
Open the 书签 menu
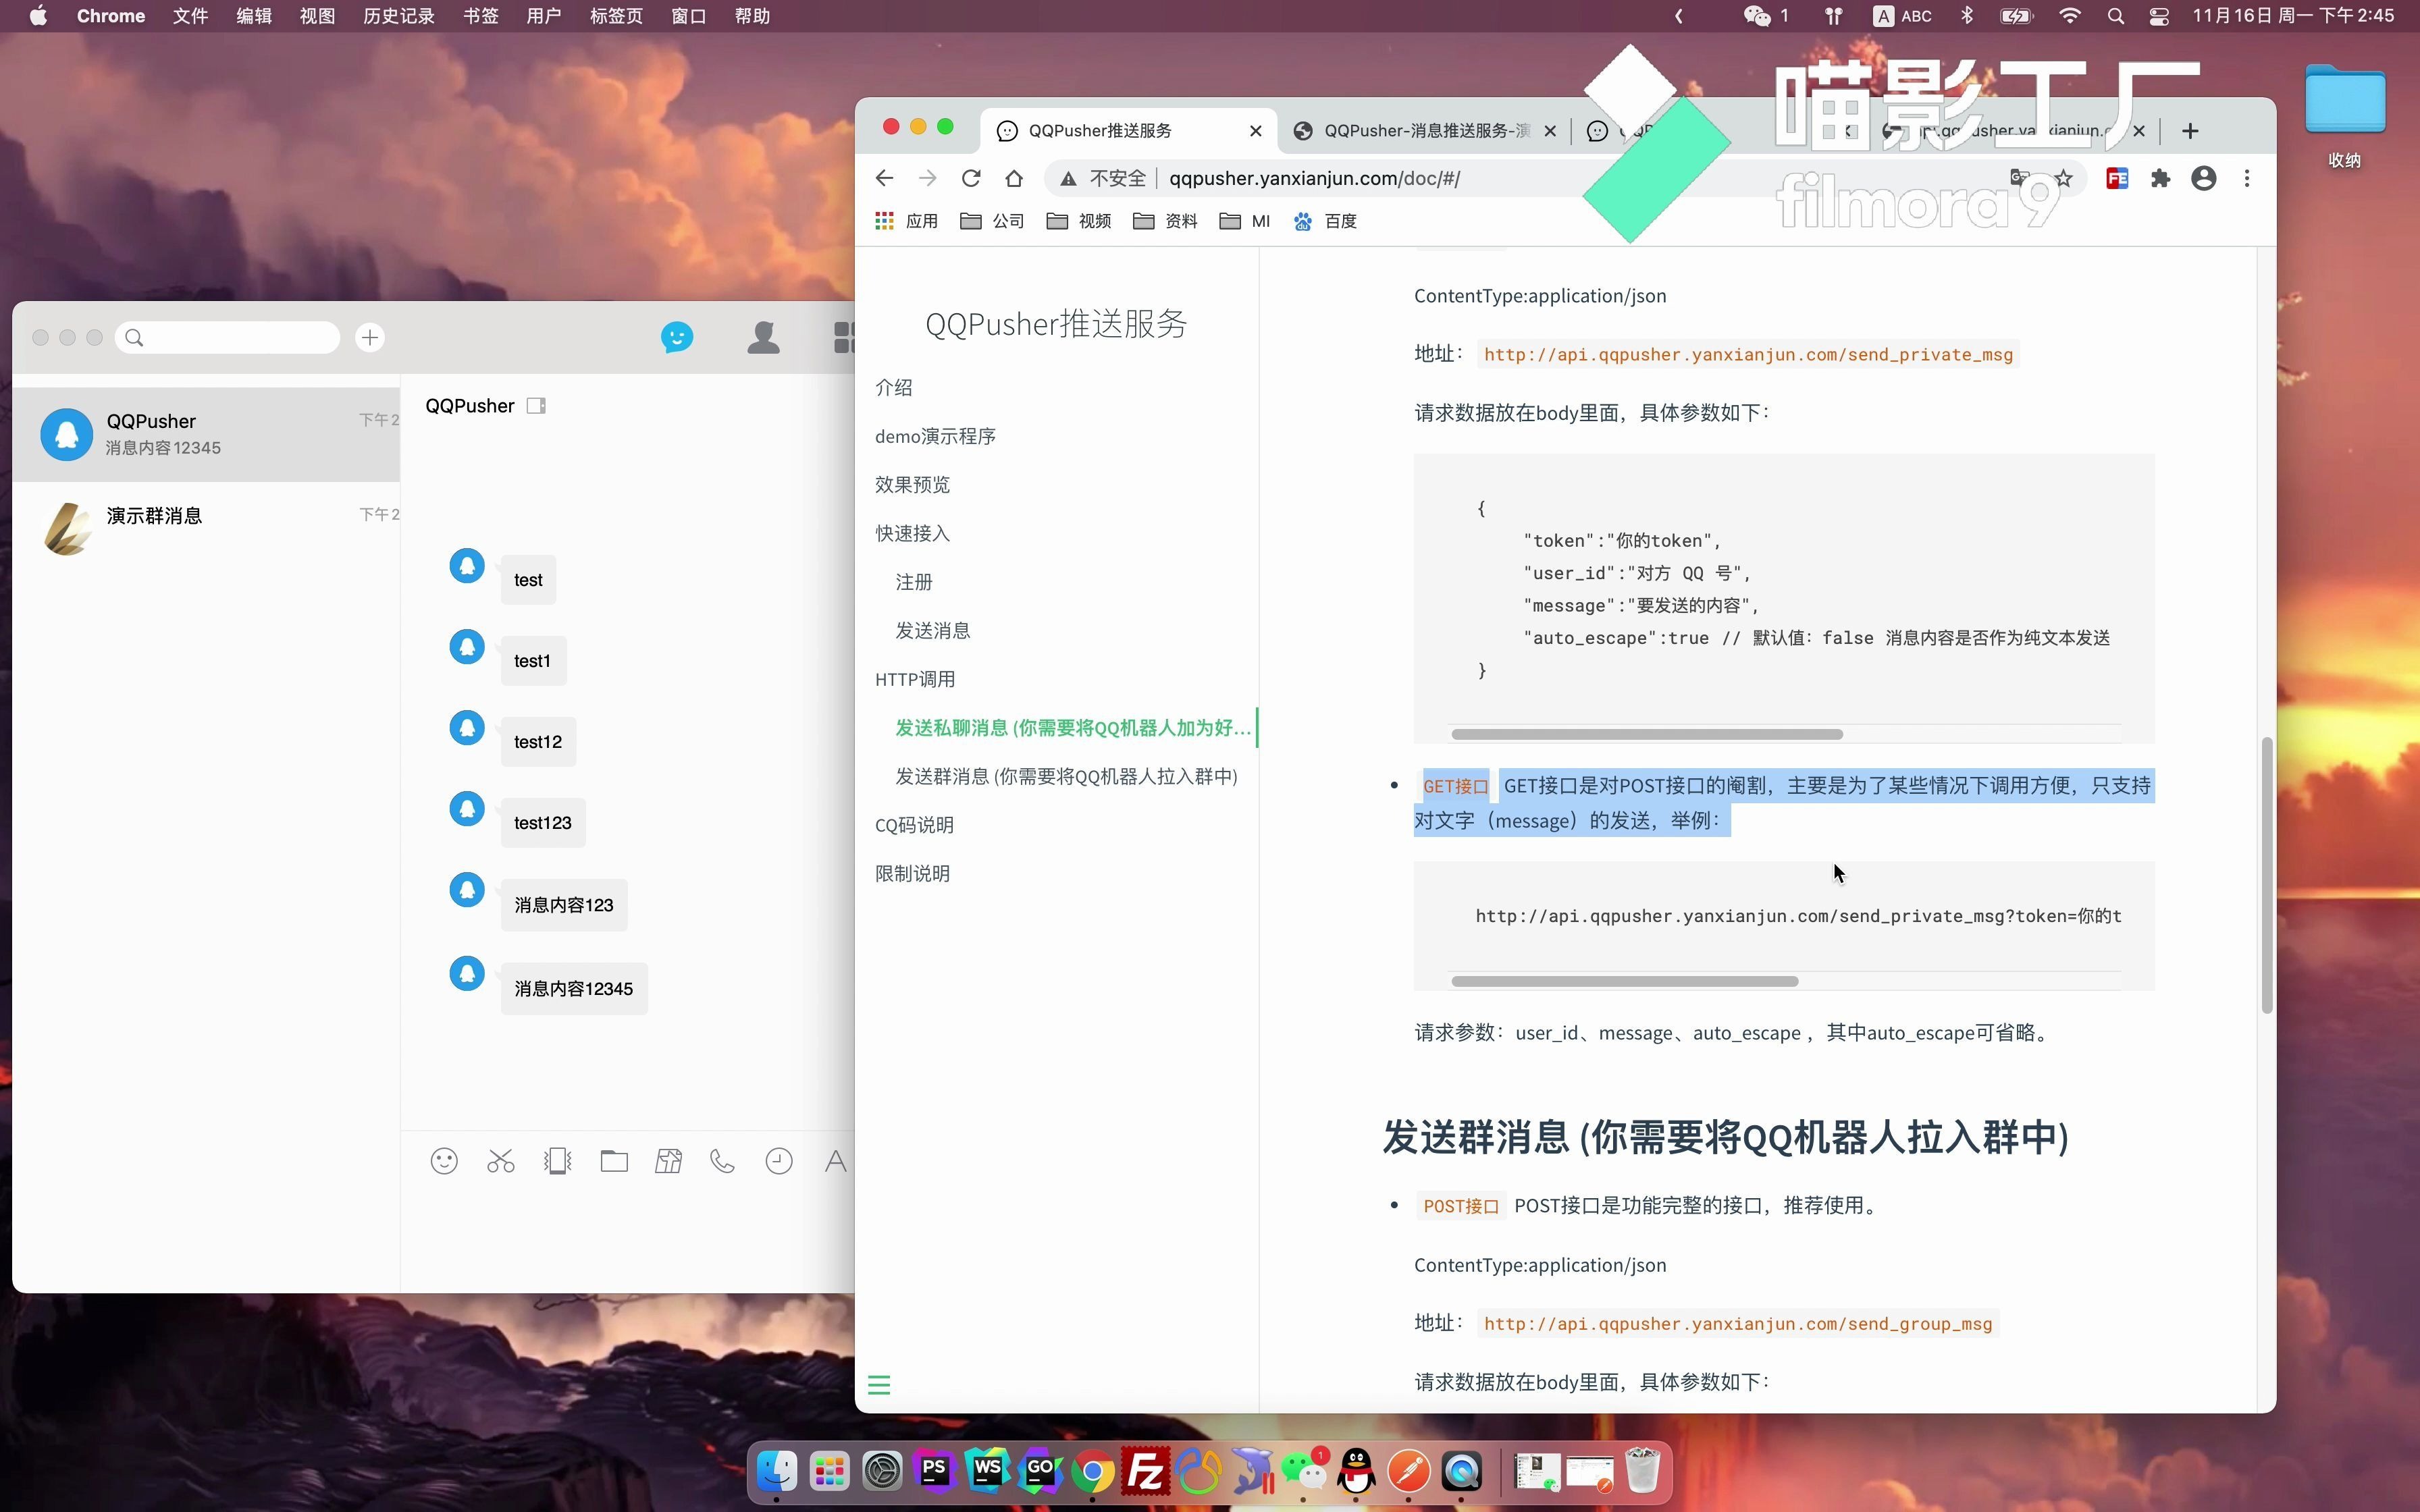pyautogui.click(x=481, y=16)
